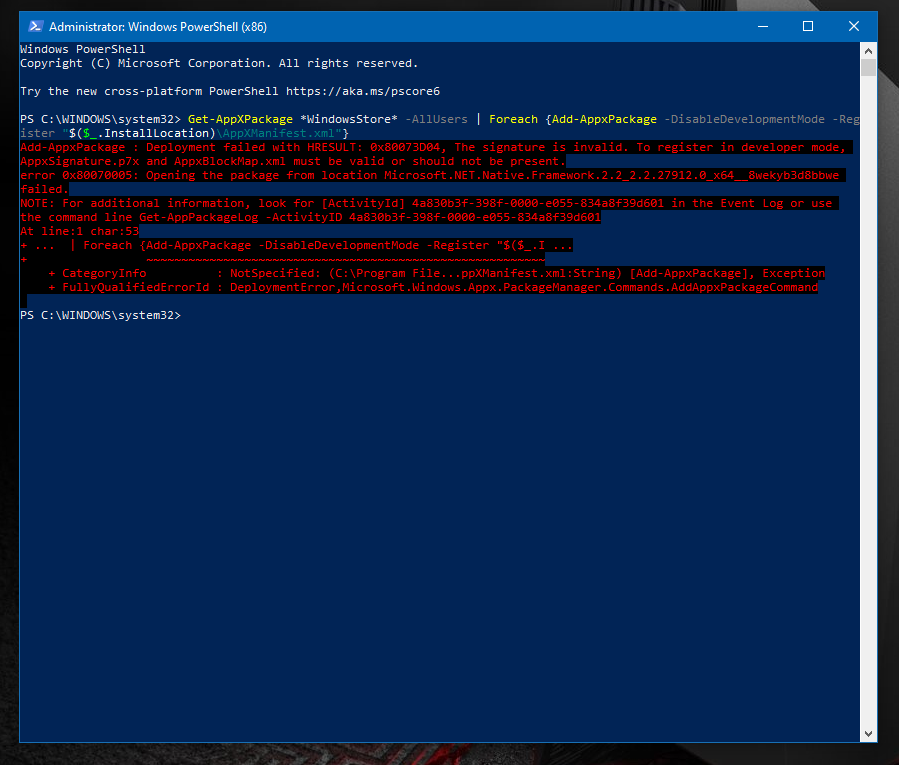Click 'Get-AppPackageLog -ActivityID' command text
899x765 pixels.
(241, 217)
